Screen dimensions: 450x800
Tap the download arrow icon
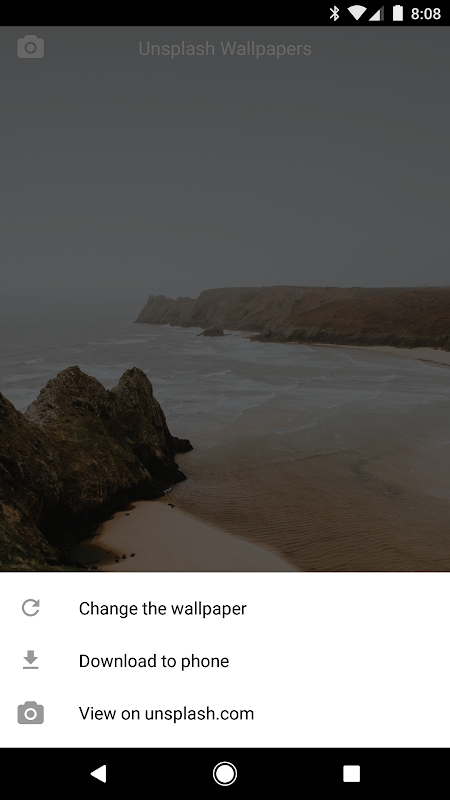pyautogui.click(x=31, y=660)
